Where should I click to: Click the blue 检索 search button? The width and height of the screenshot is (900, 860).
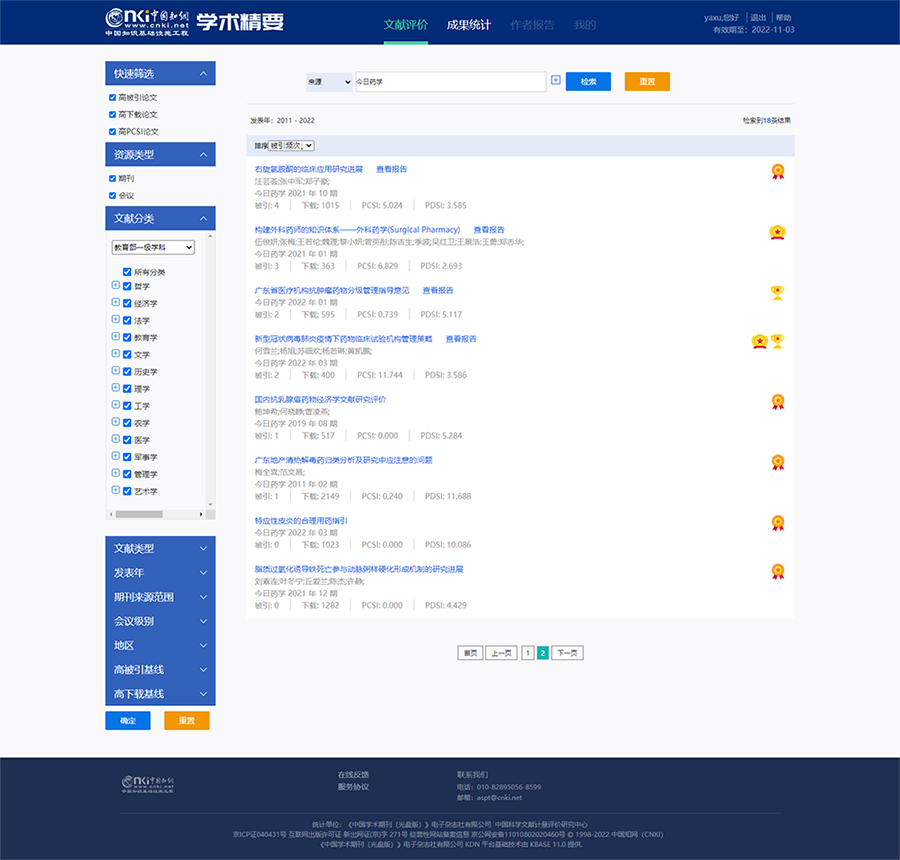click(x=588, y=81)
